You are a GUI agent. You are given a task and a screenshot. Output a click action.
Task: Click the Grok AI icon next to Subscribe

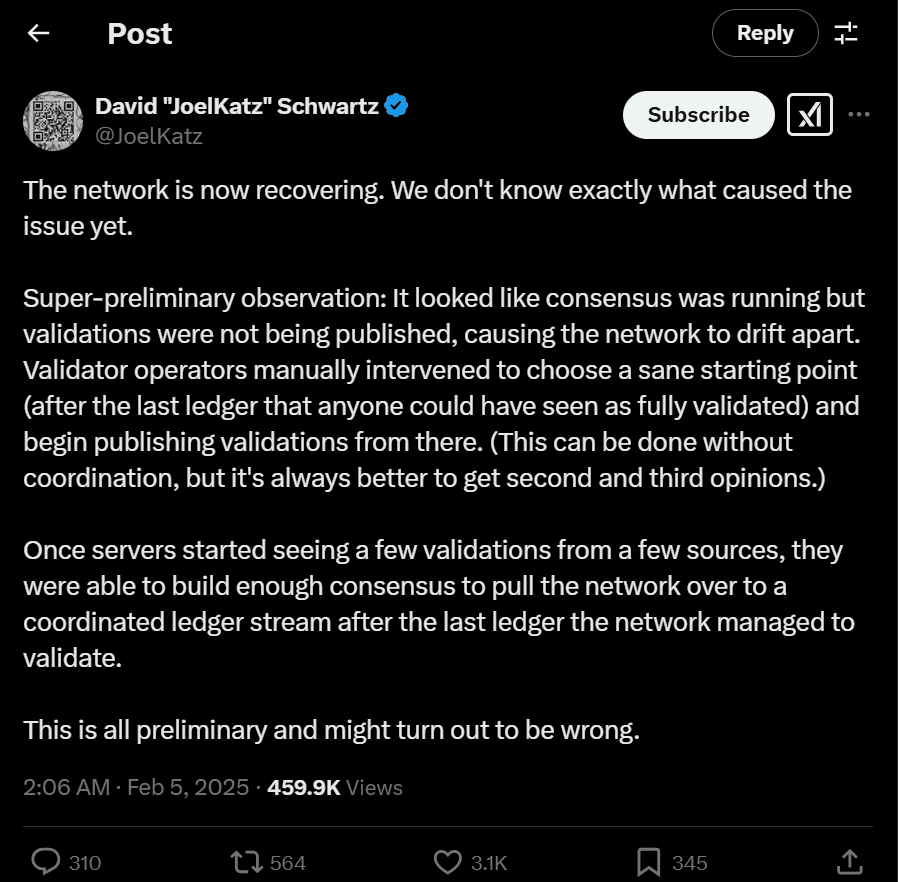point(810,114)
